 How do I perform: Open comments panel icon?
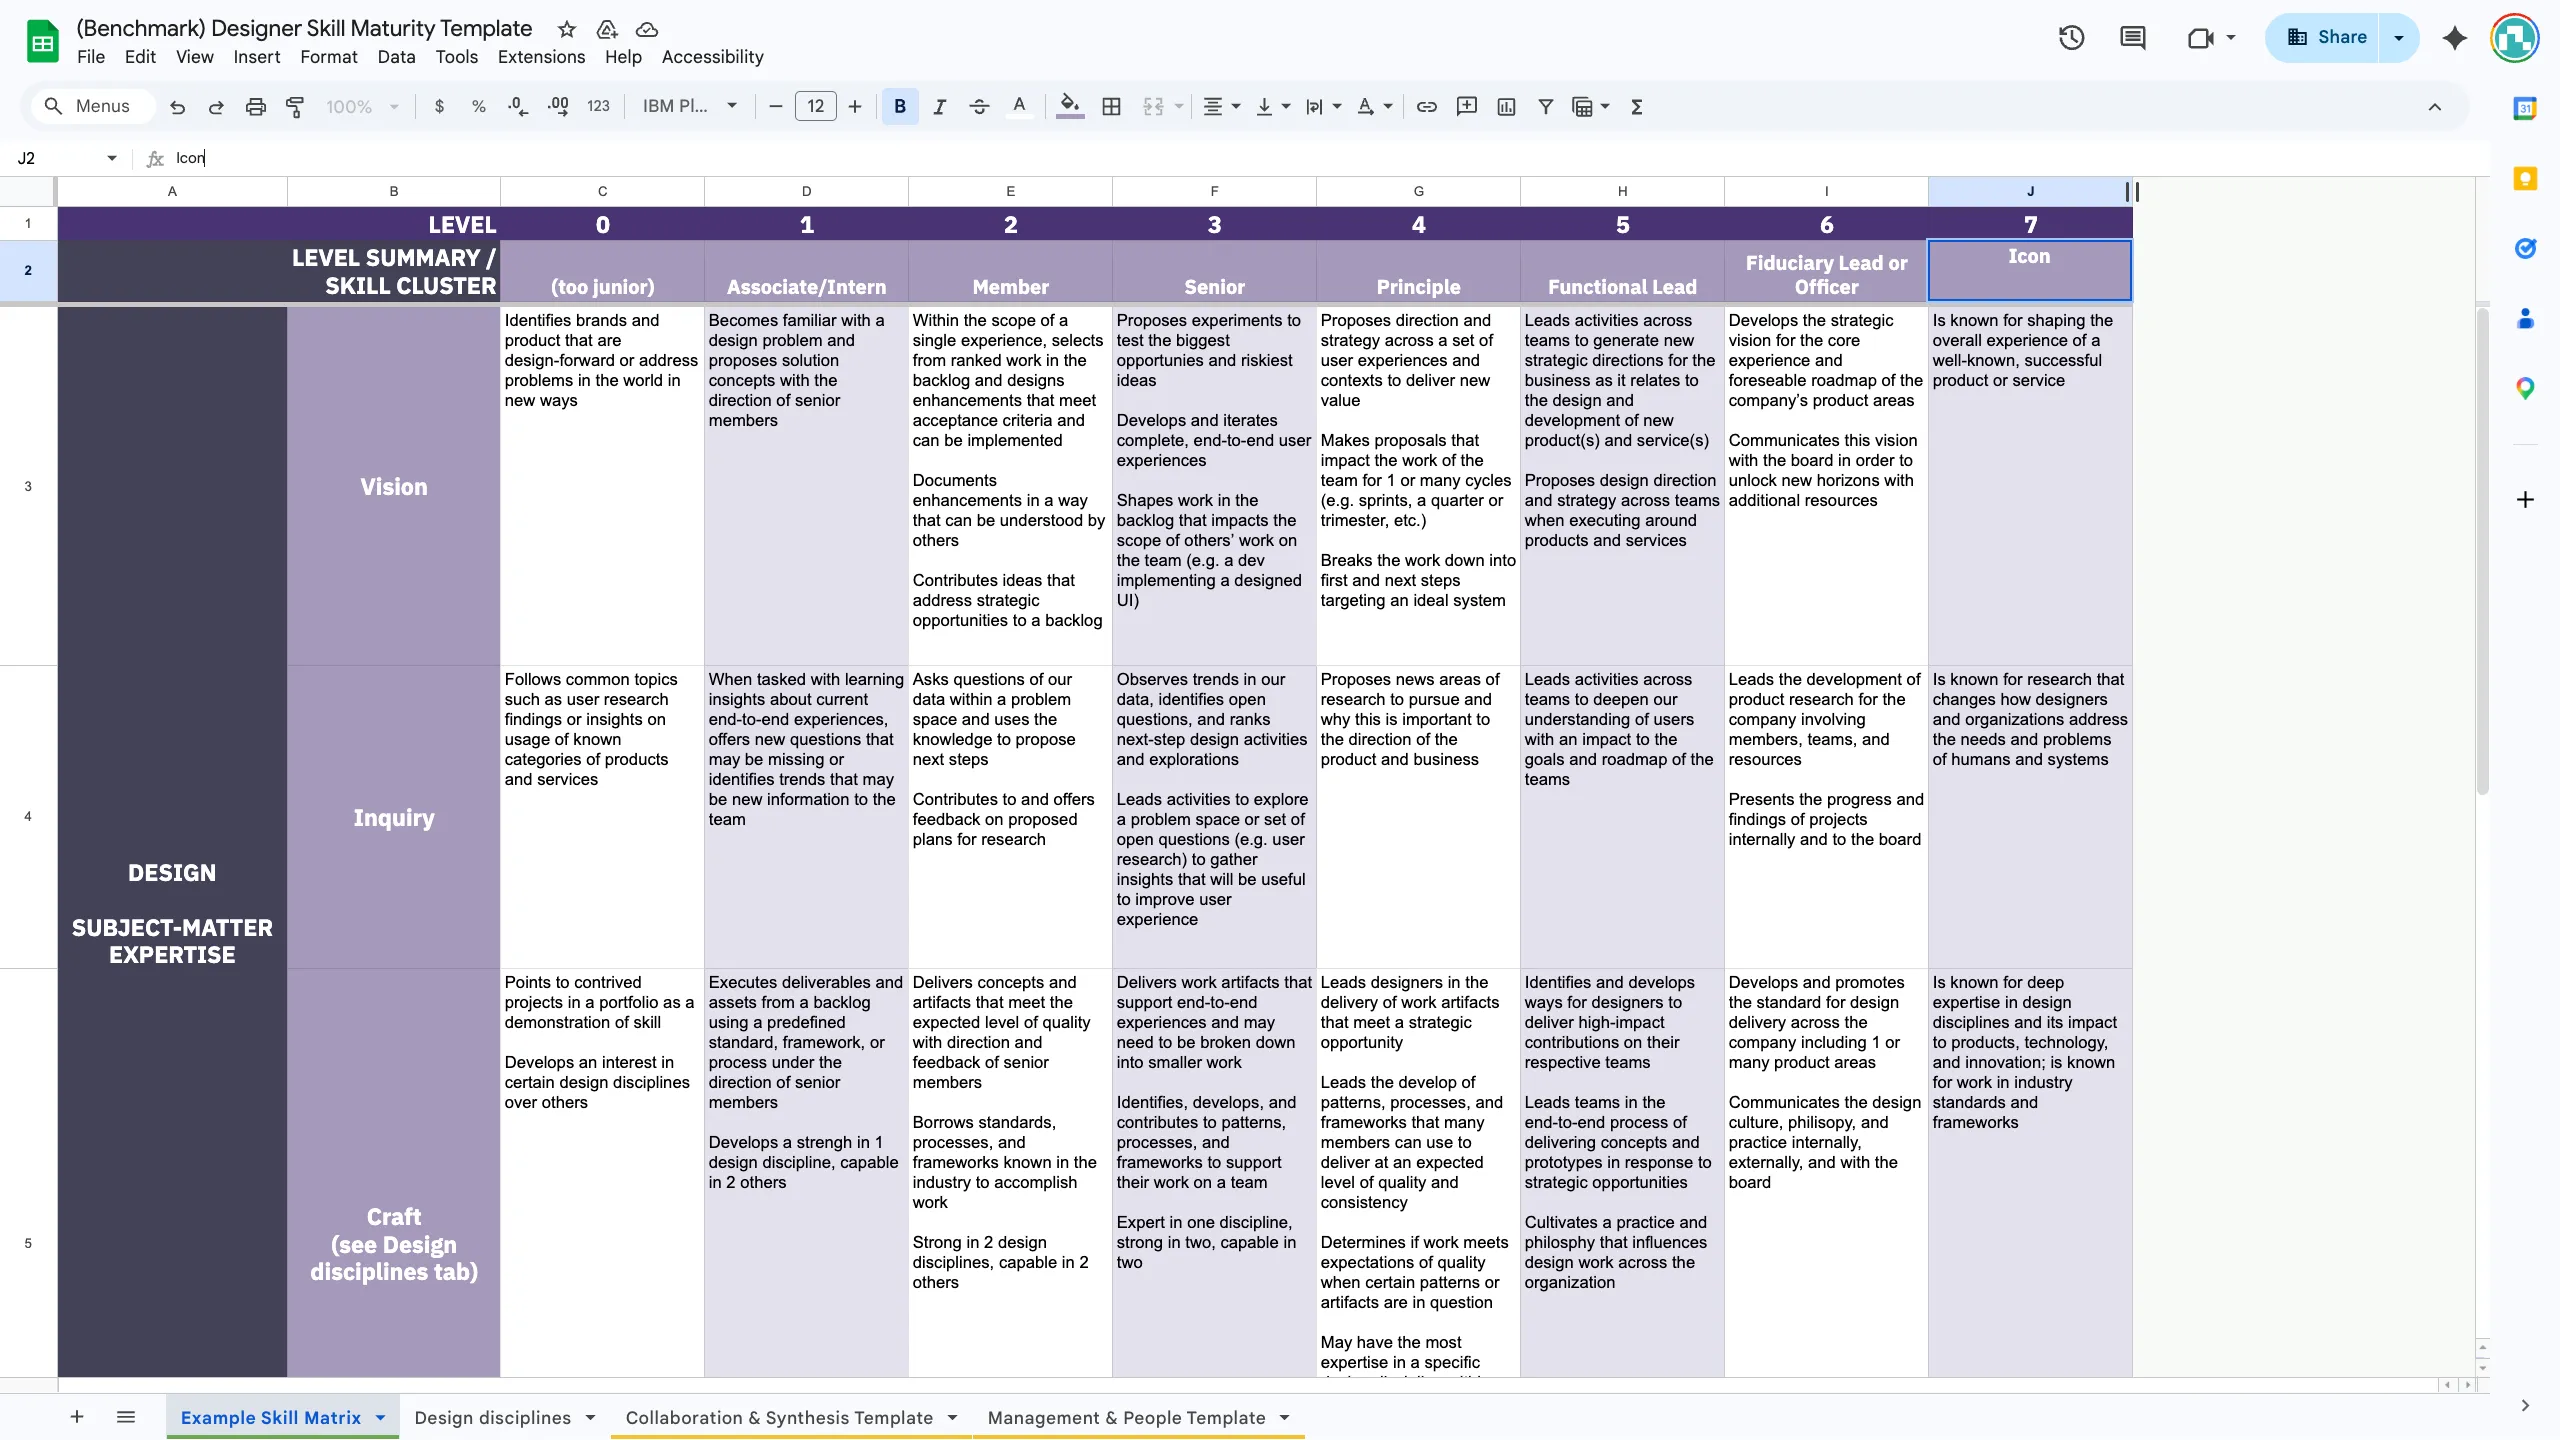[2133, 38]
